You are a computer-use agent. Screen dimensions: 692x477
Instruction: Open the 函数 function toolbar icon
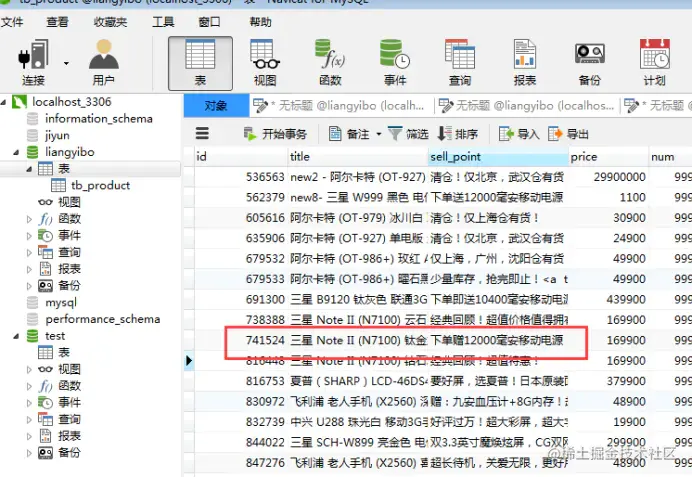pyautogui.click(x=330, y=63)
